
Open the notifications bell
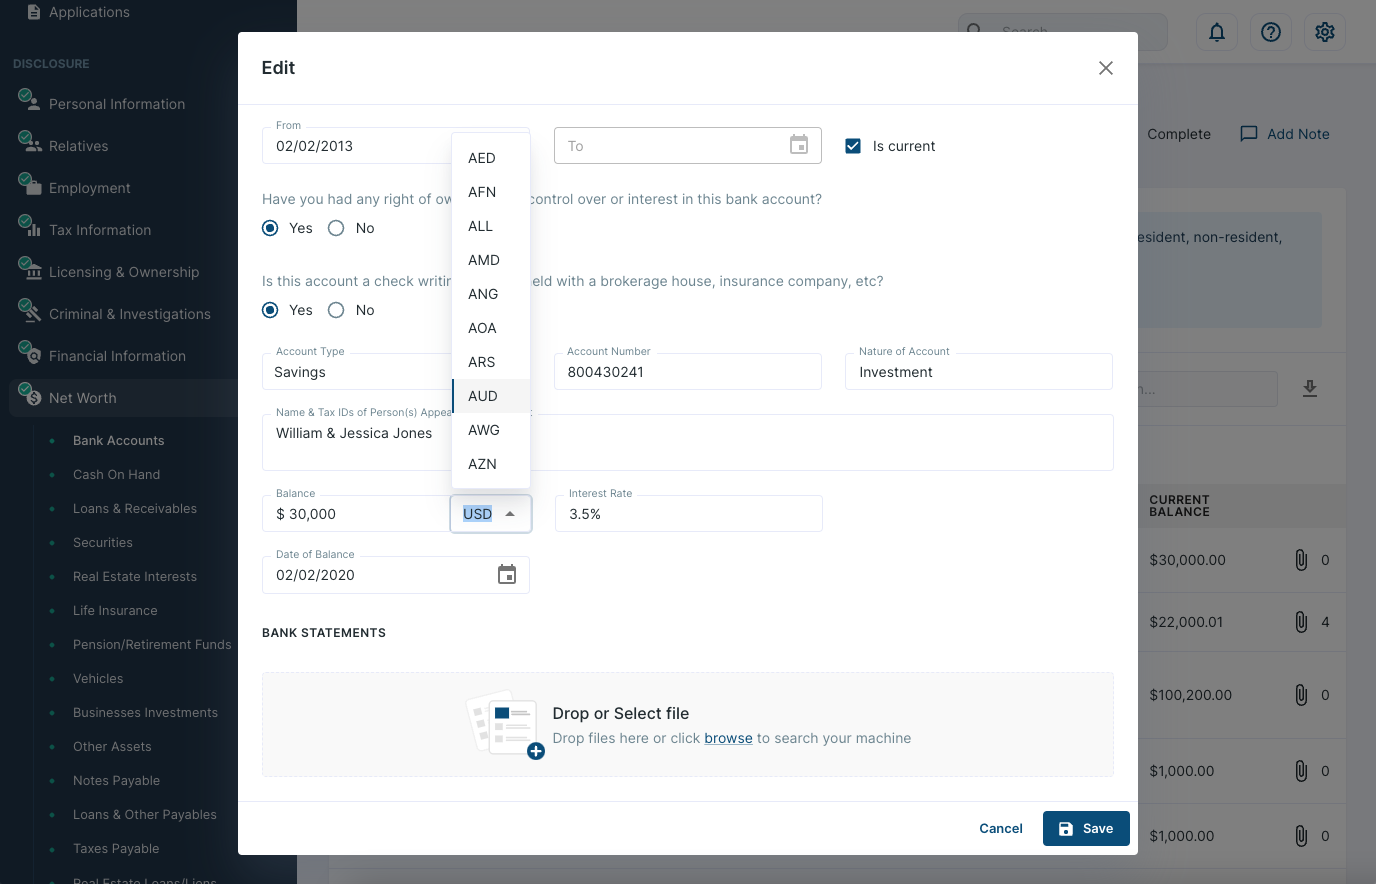pyautogui.click(x=1216, y=32)
